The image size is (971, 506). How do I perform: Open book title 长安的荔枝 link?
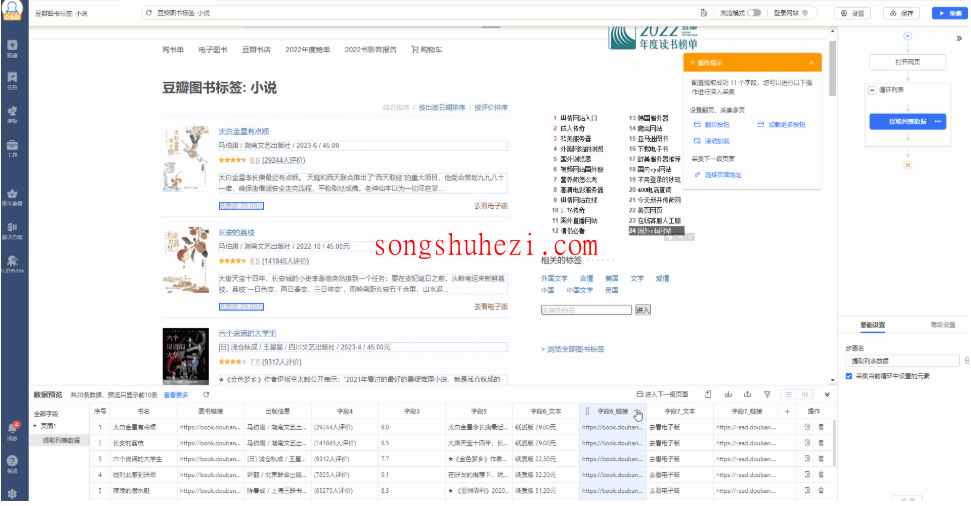coord(237,232)
